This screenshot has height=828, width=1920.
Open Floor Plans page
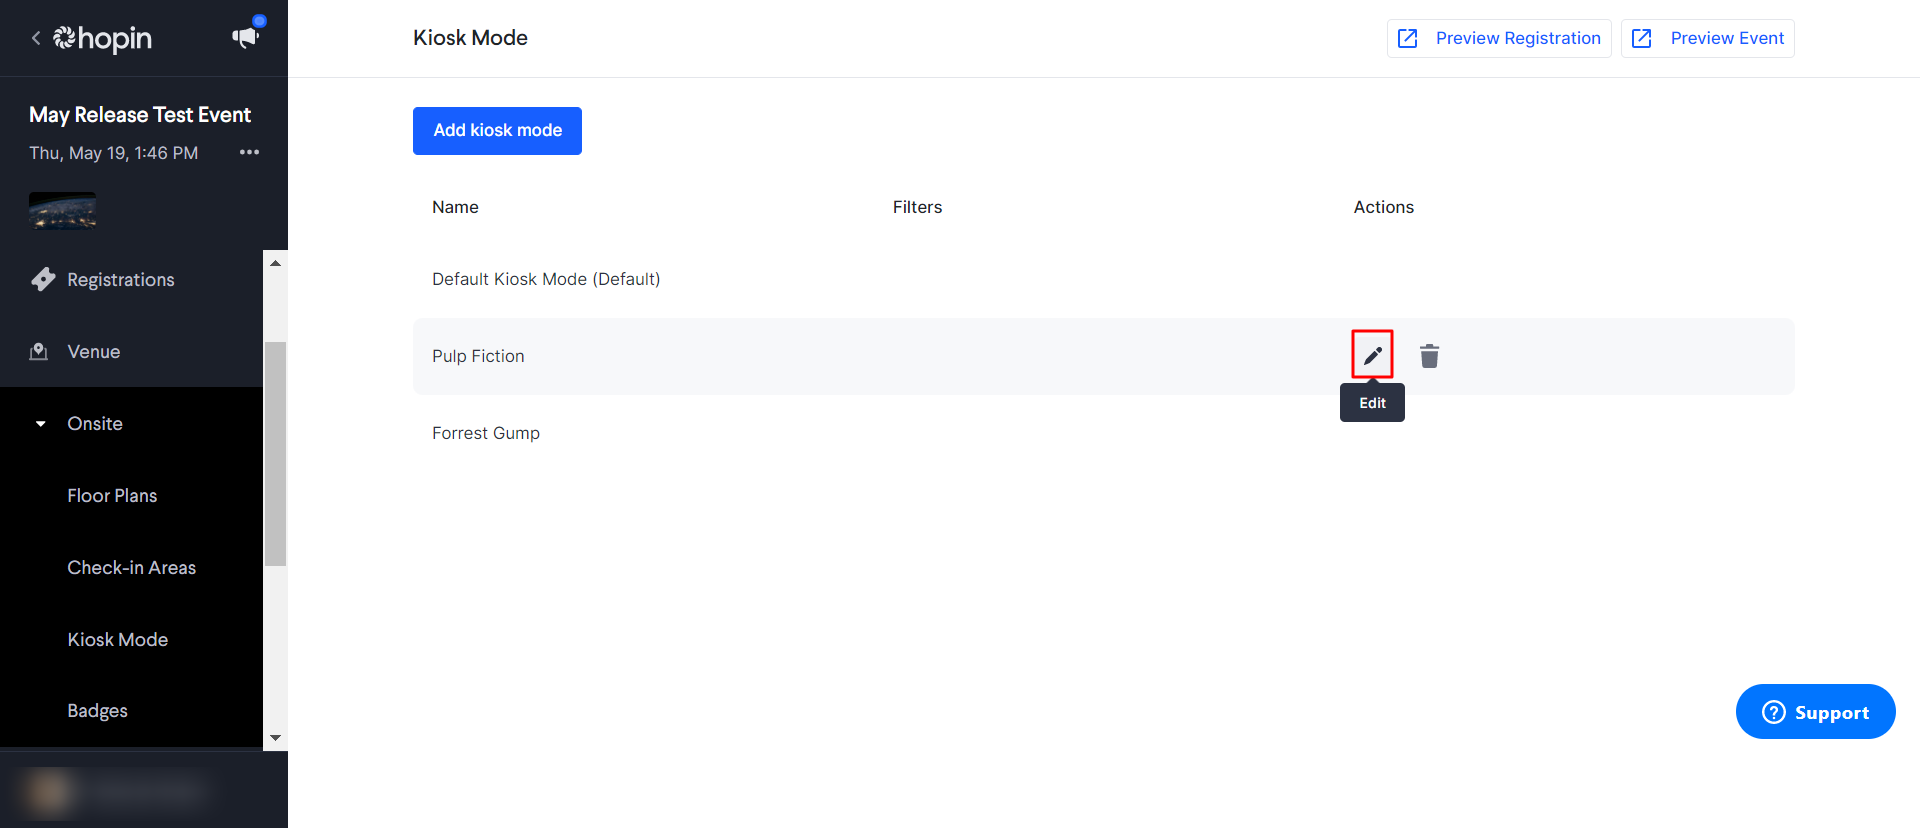[x=112, y=496]
